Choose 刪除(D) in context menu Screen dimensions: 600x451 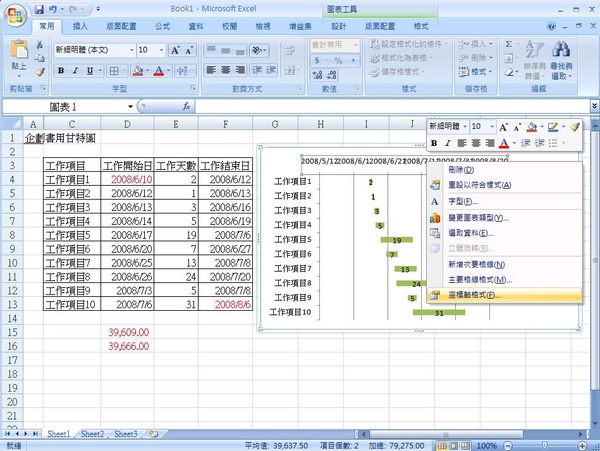[x=504, y=170]
